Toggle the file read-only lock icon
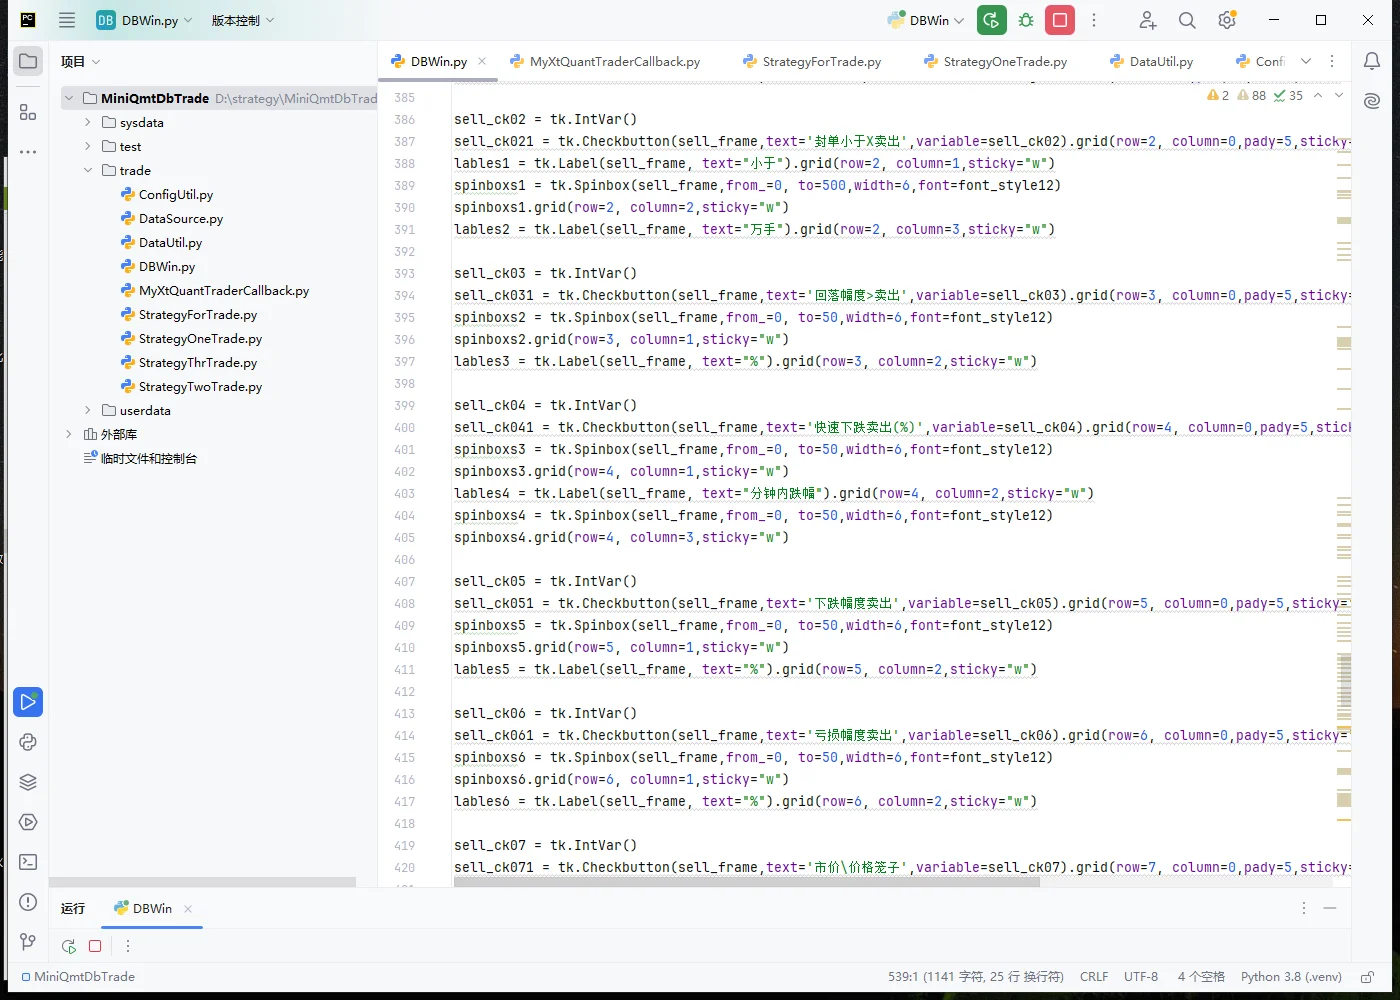This screenshot has height=1000, width=1400. 1367,977
